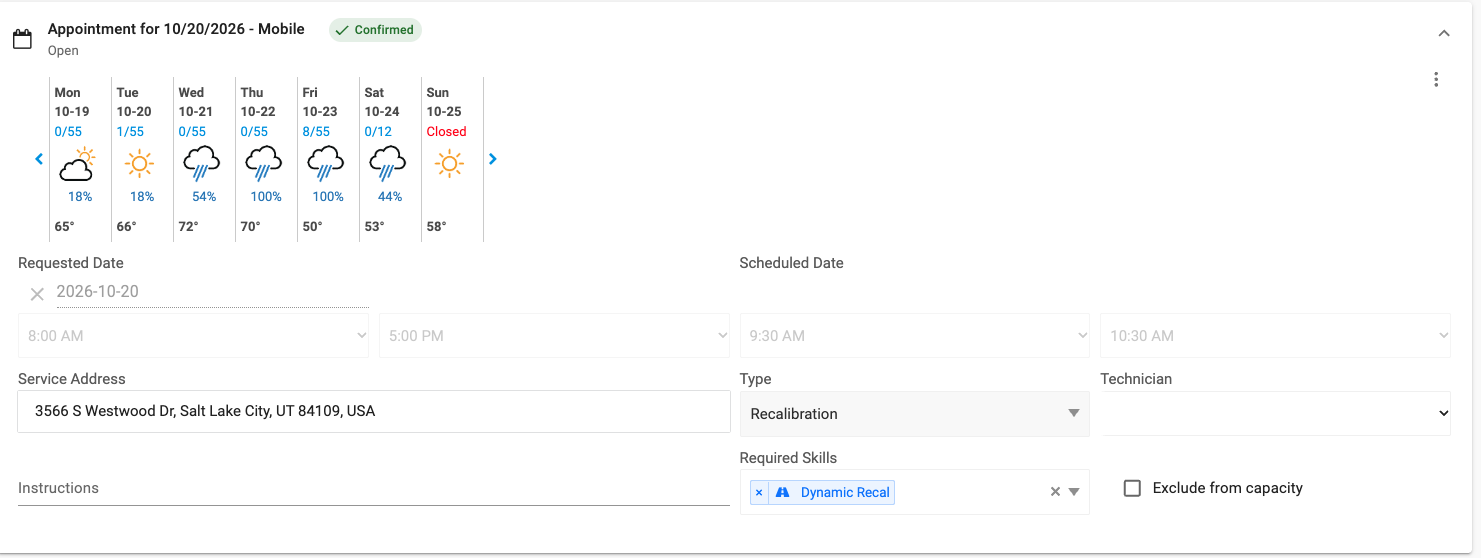Open the Technician dropdown

click(1276, 413)
